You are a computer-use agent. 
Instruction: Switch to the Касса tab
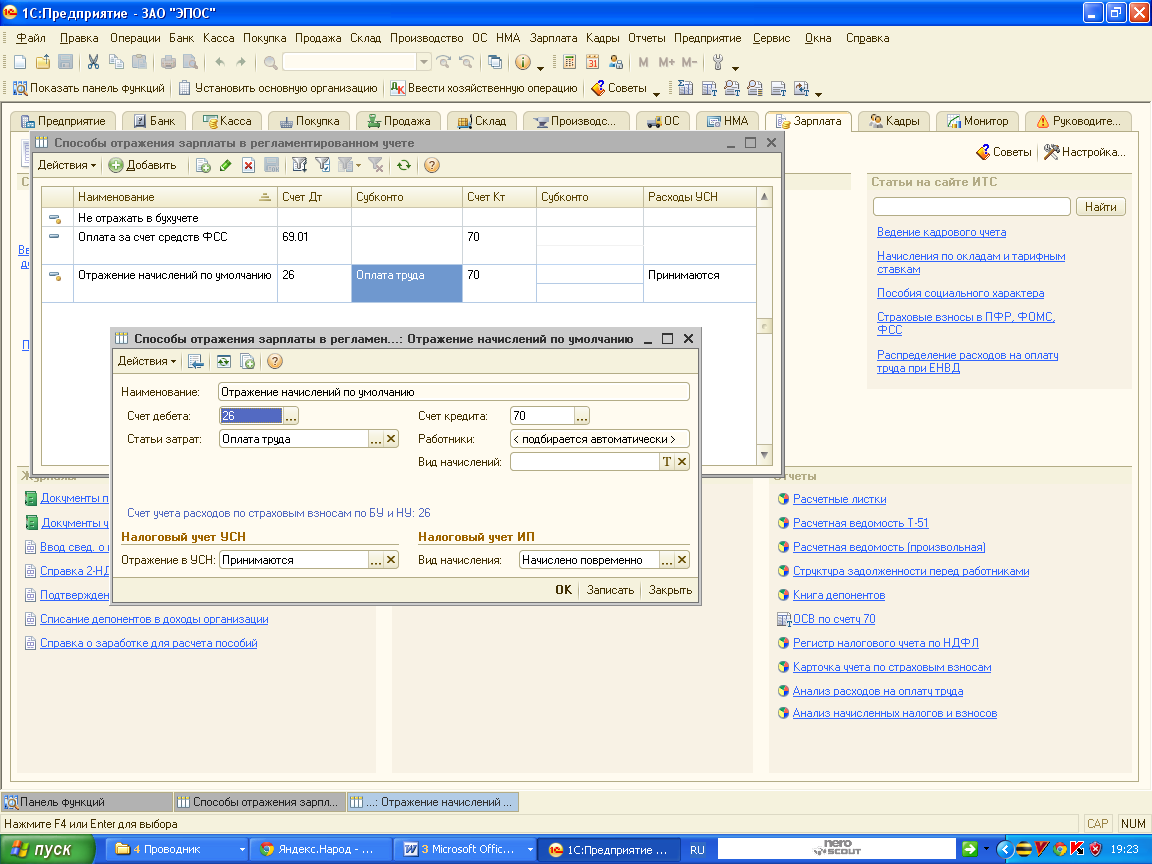click(227, 121)
